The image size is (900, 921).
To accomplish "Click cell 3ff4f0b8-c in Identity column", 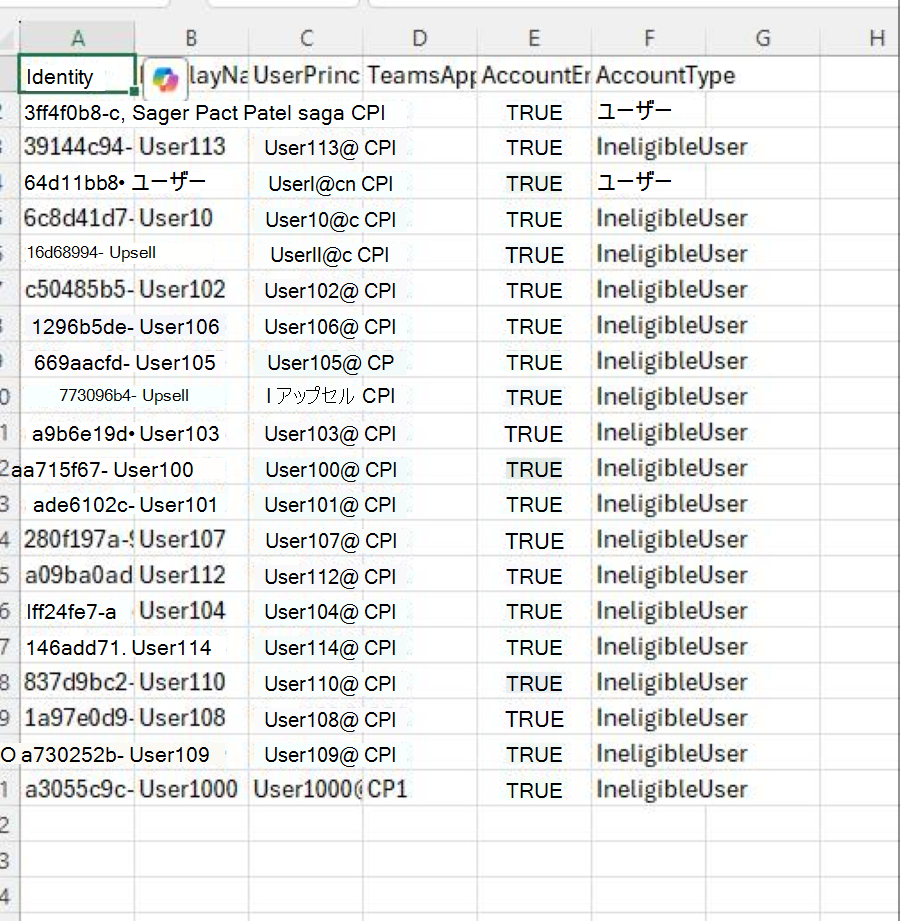I will pos(77,112).
